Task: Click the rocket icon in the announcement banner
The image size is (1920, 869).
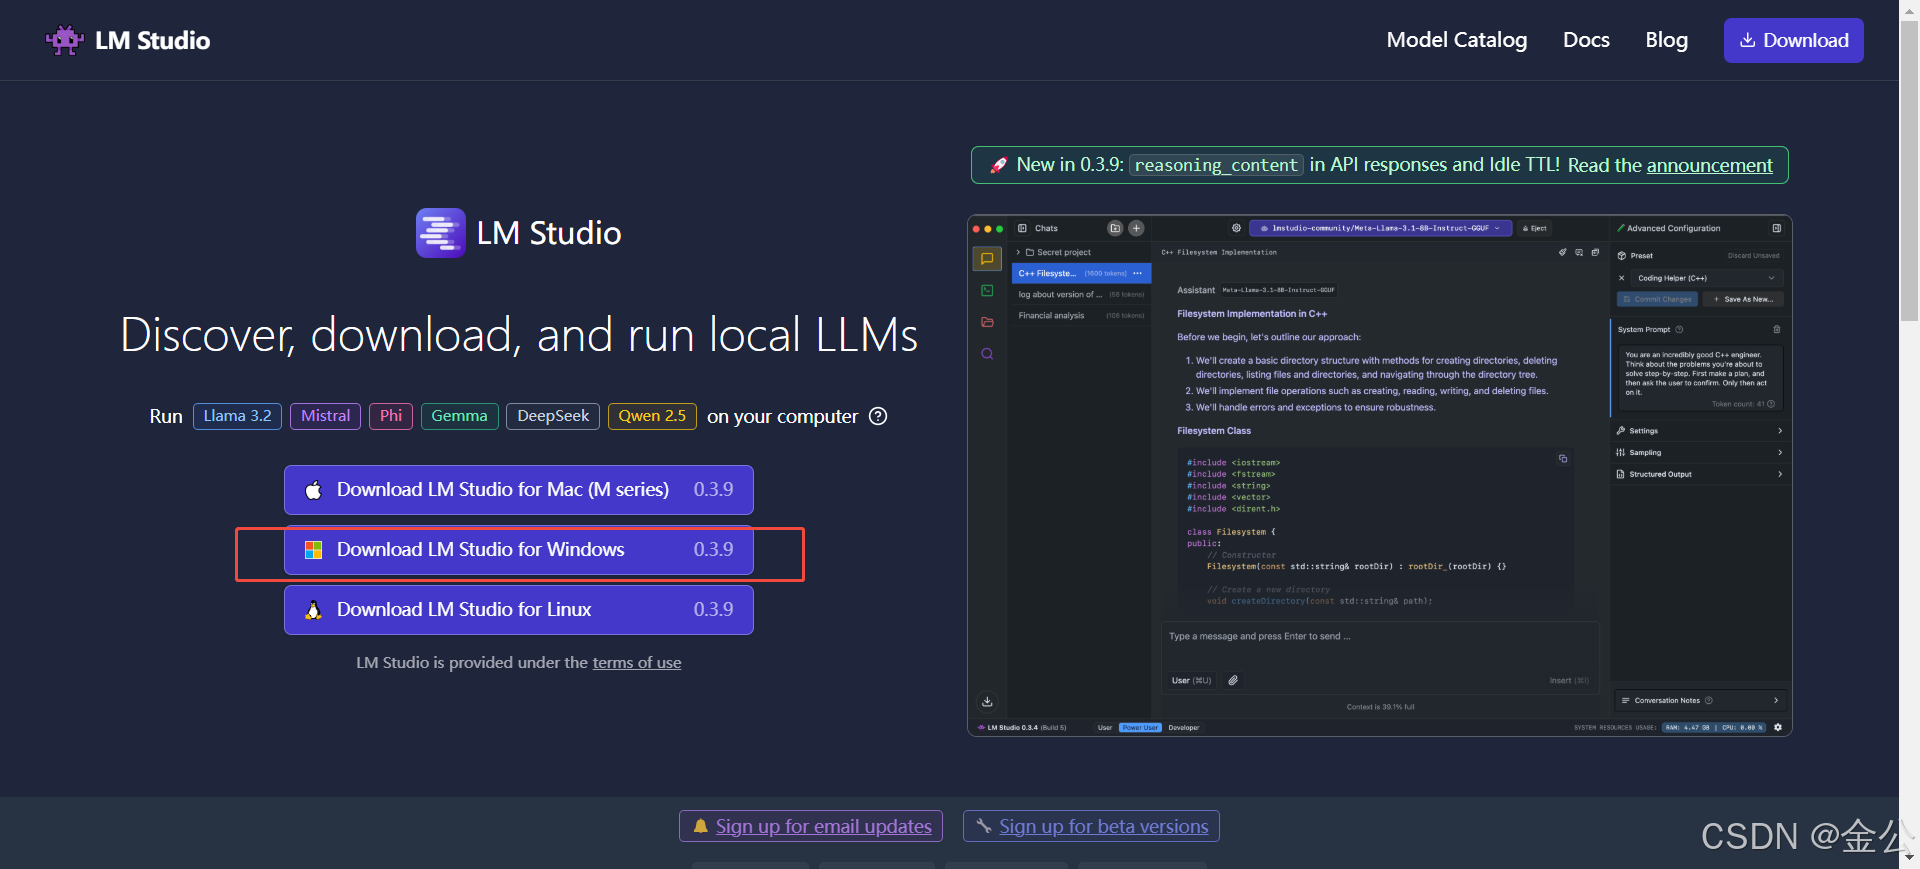Action: tap(998, 165)
